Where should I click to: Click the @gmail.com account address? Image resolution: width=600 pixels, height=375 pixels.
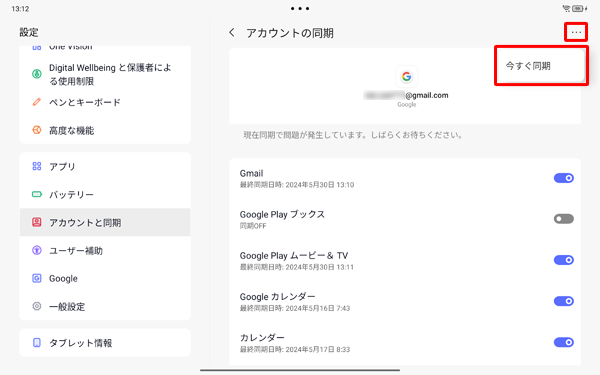[406, 95]
